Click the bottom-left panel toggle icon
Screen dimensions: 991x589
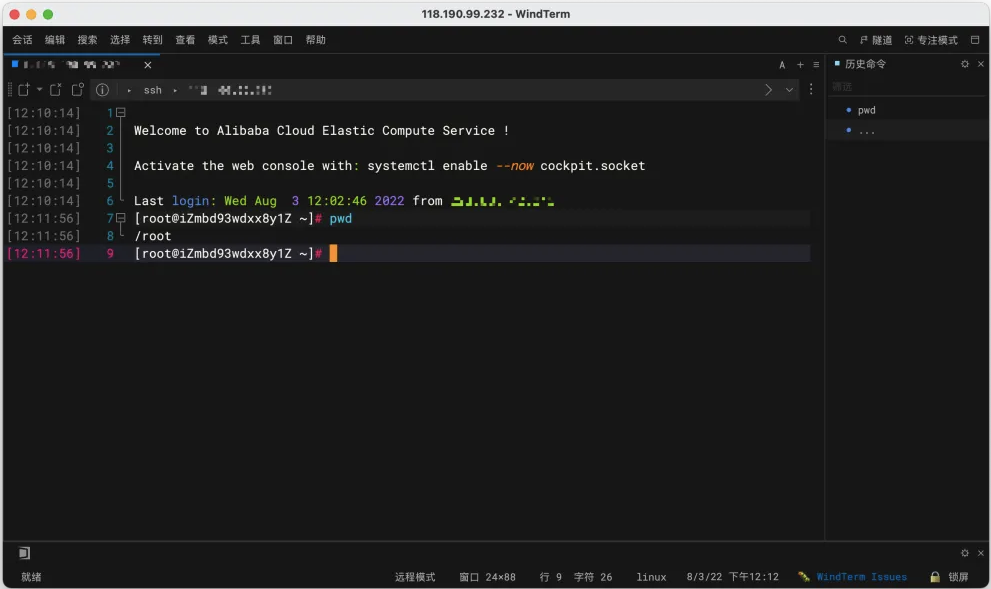24,553
